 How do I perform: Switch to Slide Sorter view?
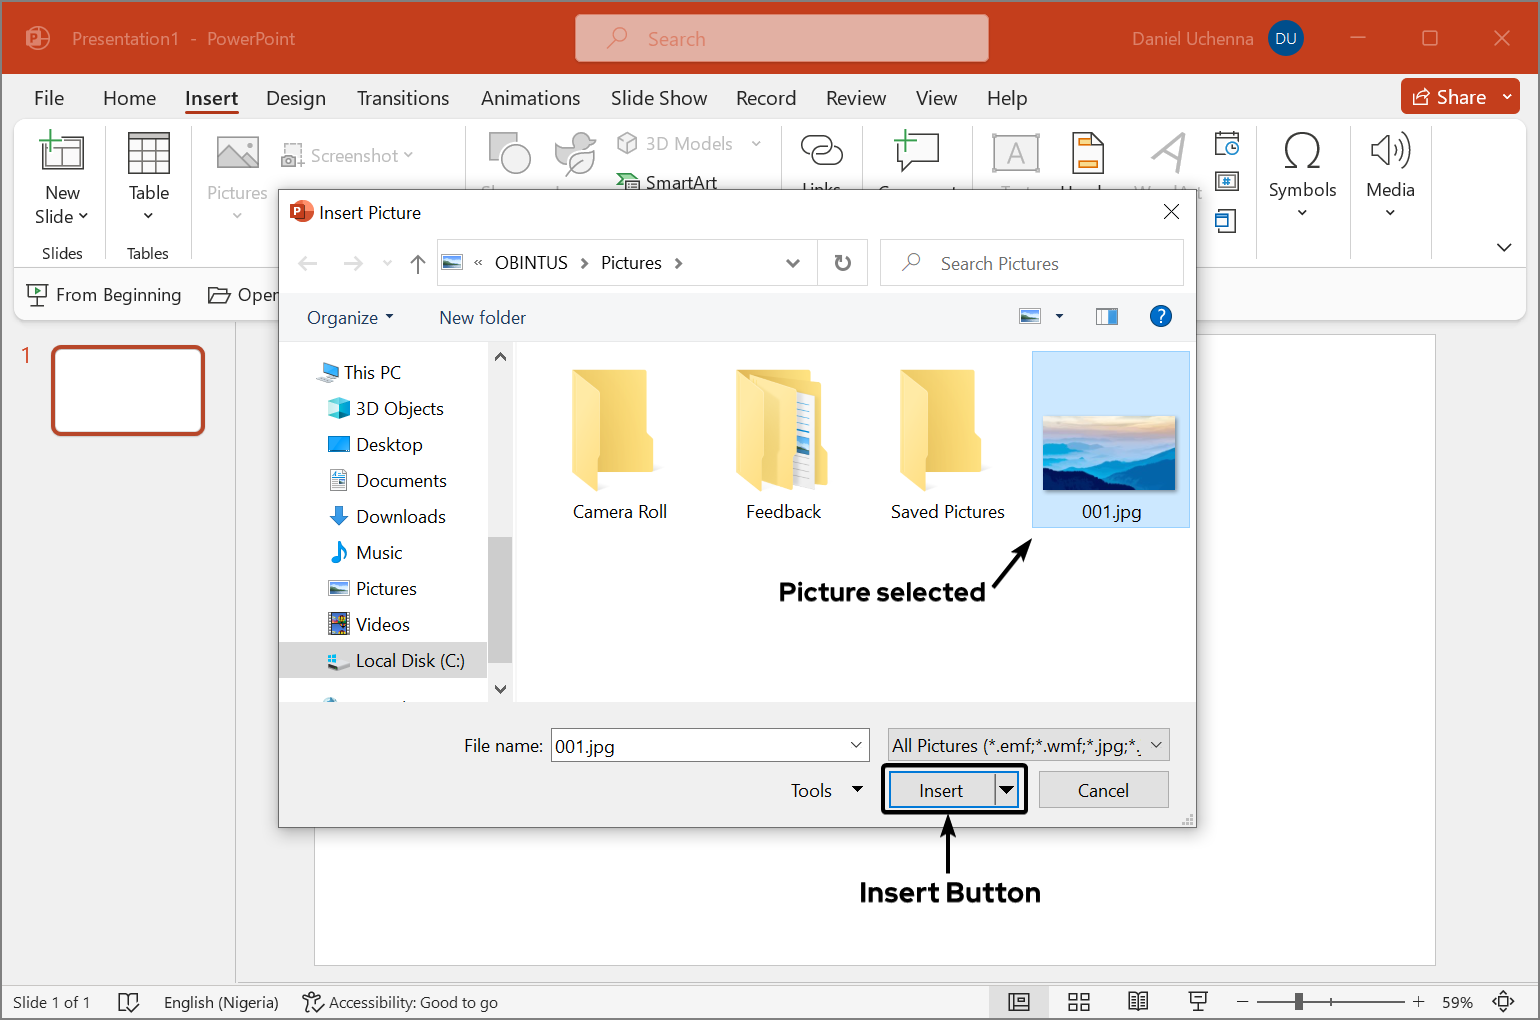coord(1078,1002)
